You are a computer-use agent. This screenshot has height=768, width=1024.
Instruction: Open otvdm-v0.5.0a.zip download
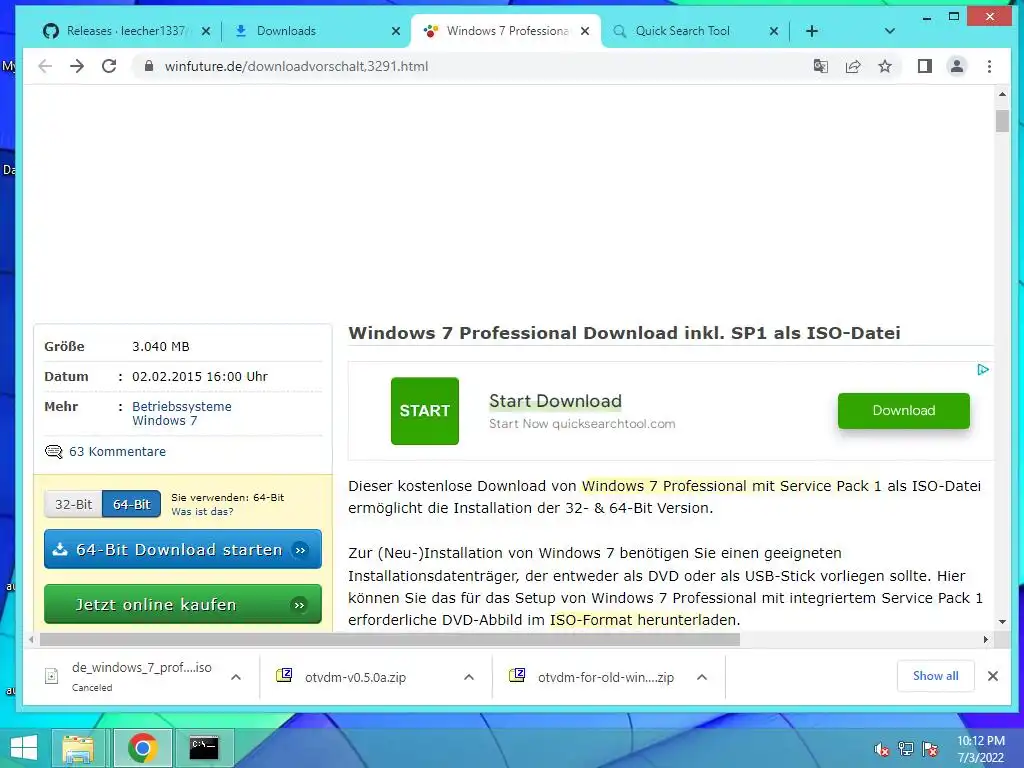[356, 677]
